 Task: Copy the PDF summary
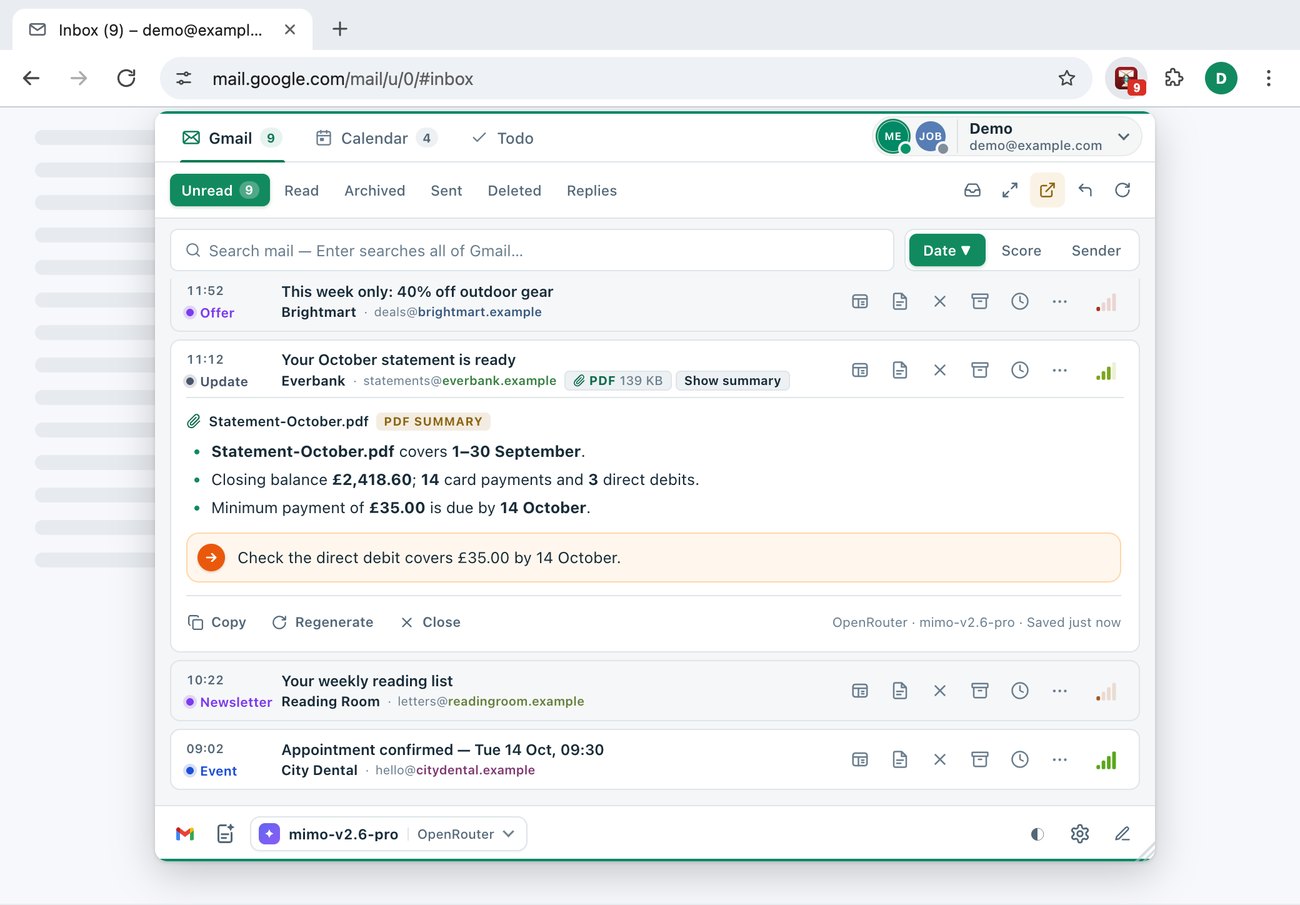pyautogui.click(x=217, y=622)
